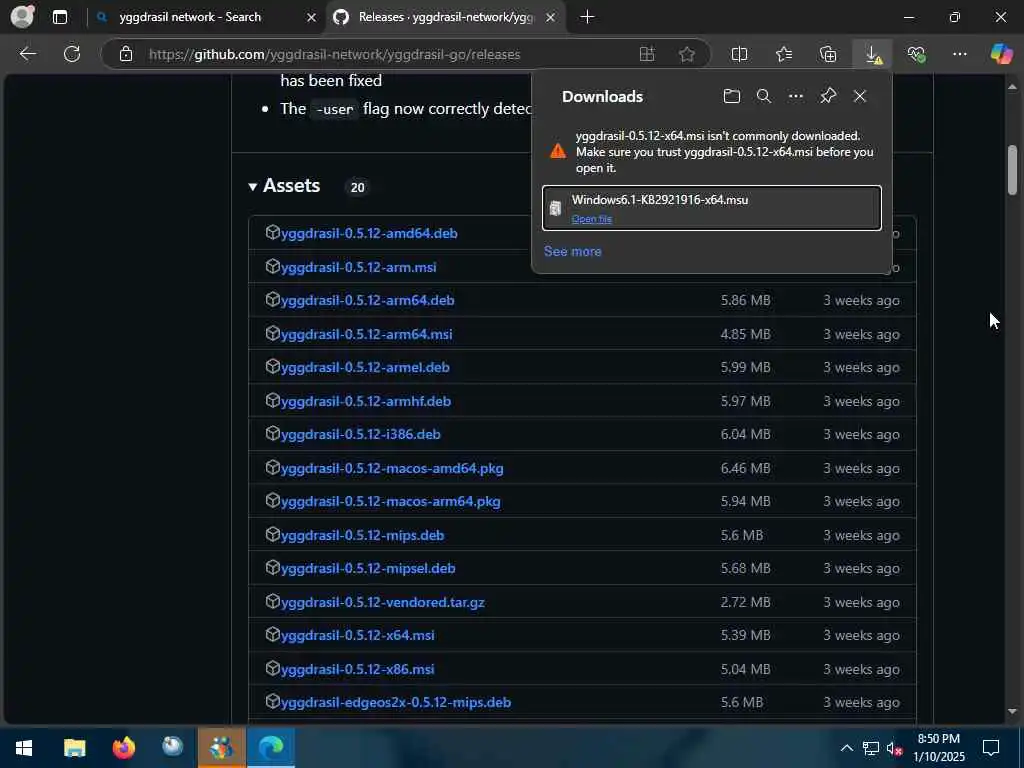1024x768 pixels.
Task: Open File Explorer from the taskbar
Action: [74, 748]
